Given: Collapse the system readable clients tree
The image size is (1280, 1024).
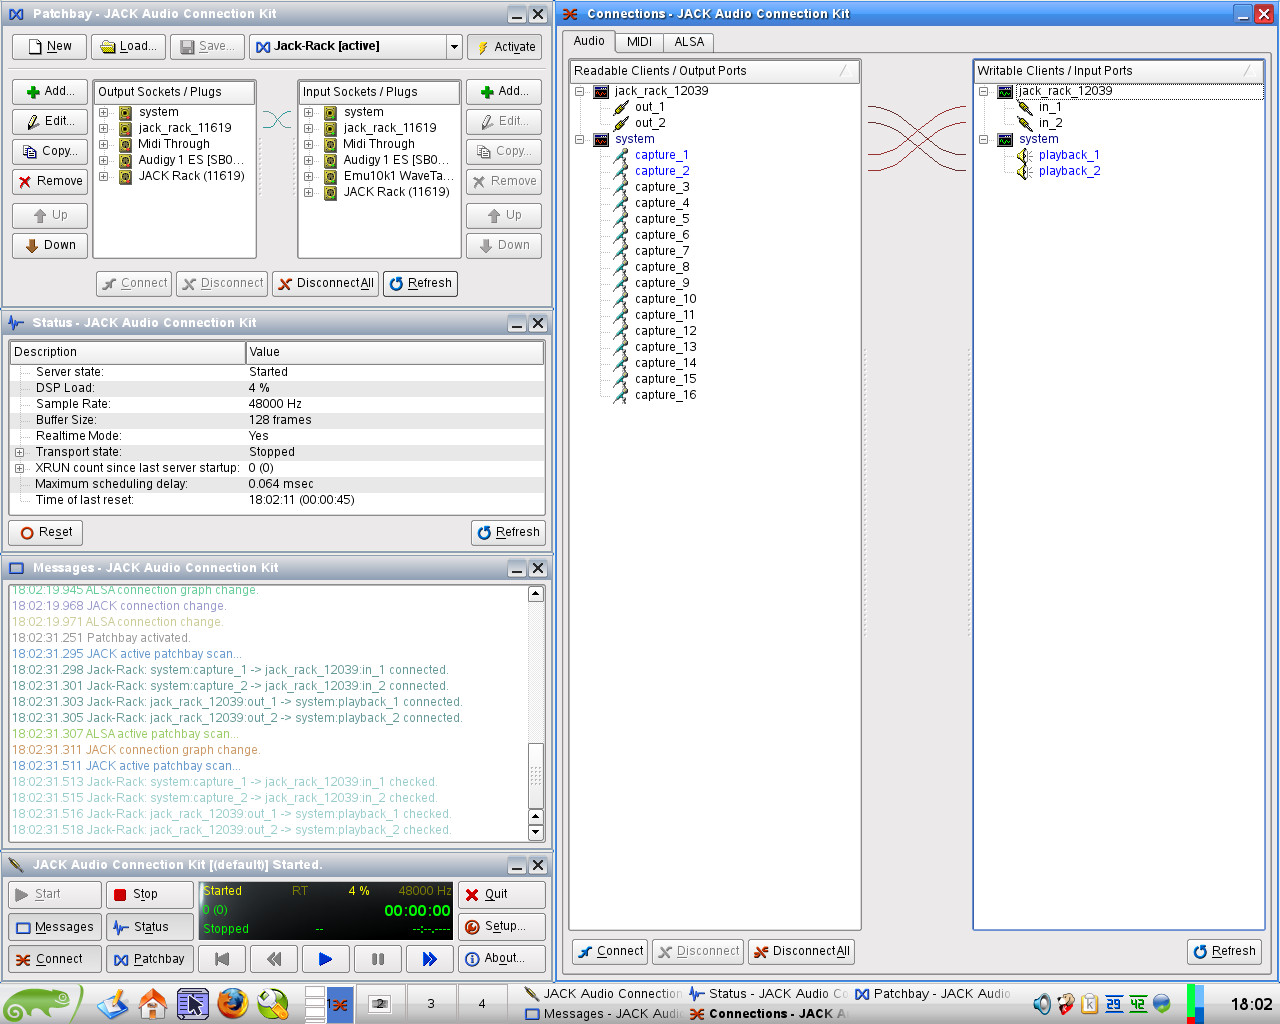Looking at the screenshot, I should pyautogui.click(x=579, y=139).
